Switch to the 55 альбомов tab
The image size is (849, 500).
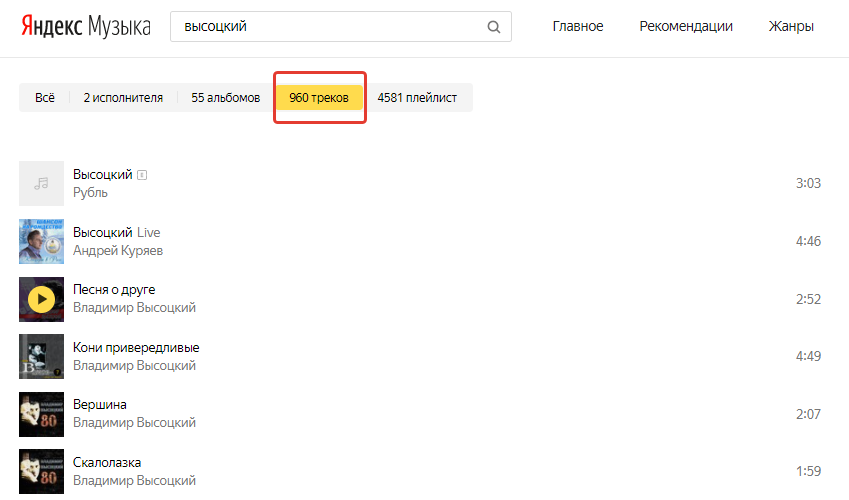(225, 98)
